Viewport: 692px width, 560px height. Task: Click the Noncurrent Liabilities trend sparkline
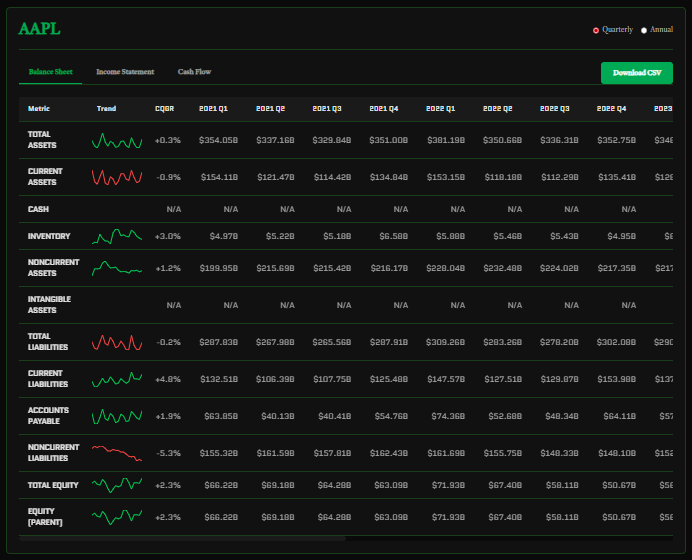pos(117,453)
